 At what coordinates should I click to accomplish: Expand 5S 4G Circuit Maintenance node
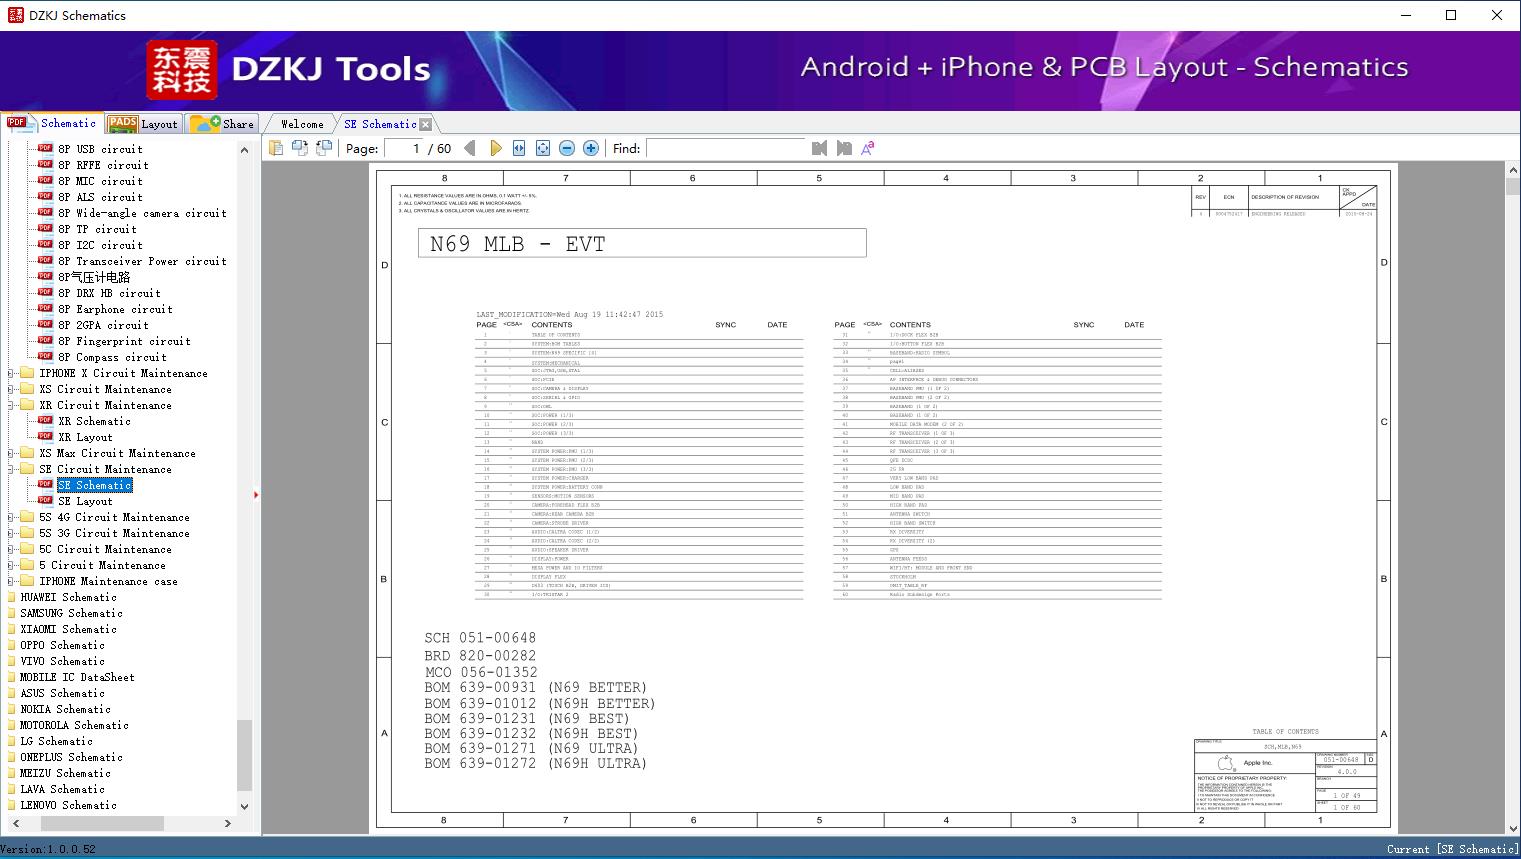(11, 517)
